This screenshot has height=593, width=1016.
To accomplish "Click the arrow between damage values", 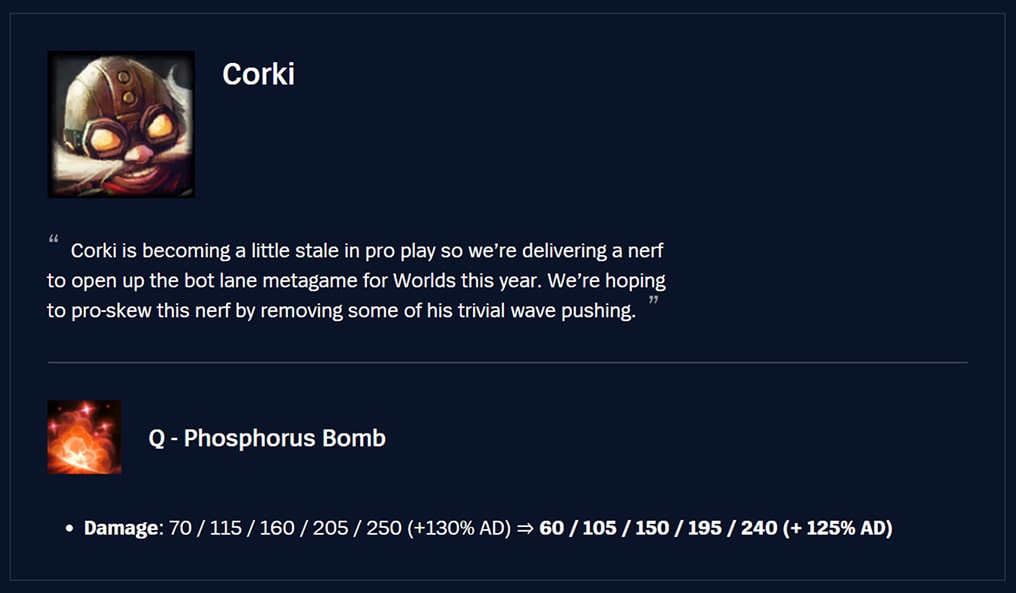I will click(525, 528).
